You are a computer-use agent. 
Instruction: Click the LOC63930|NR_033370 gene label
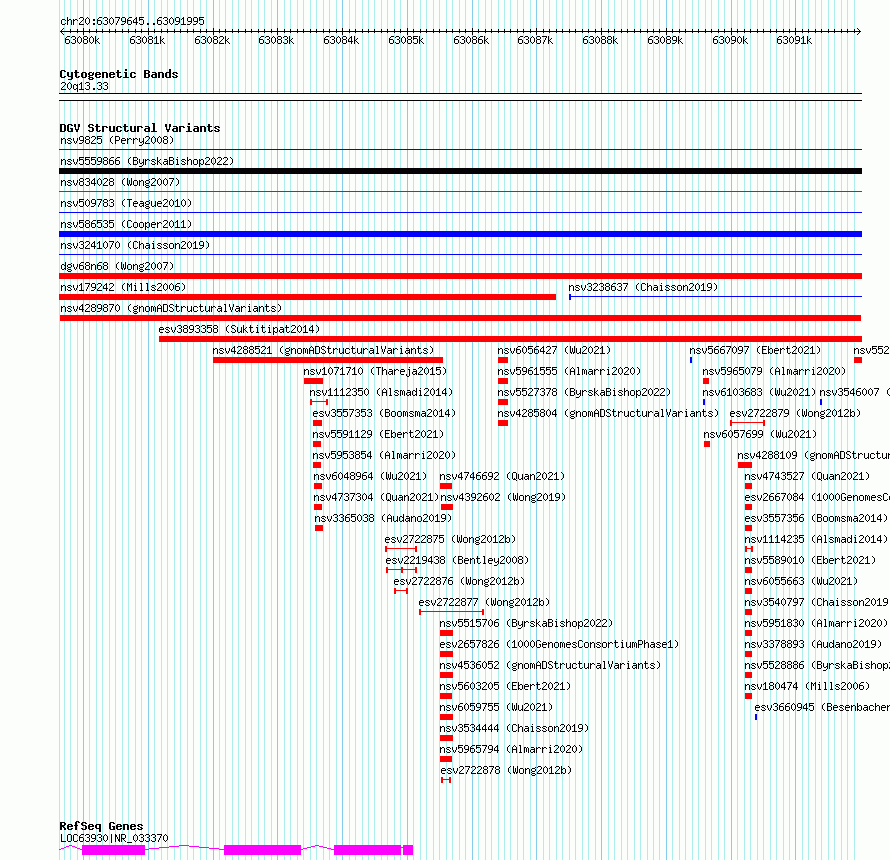[114, 838]
